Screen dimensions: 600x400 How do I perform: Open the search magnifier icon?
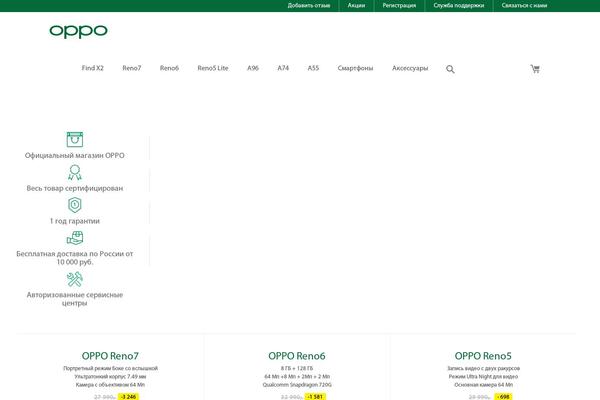[x=450, y=69]
